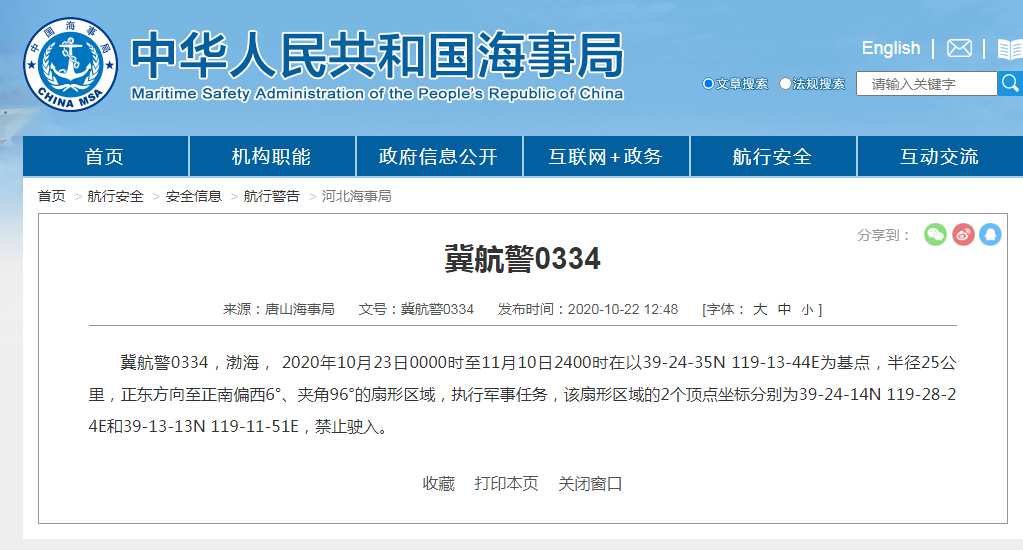Open the 航行安全 main navigation menu

[772, 157]
